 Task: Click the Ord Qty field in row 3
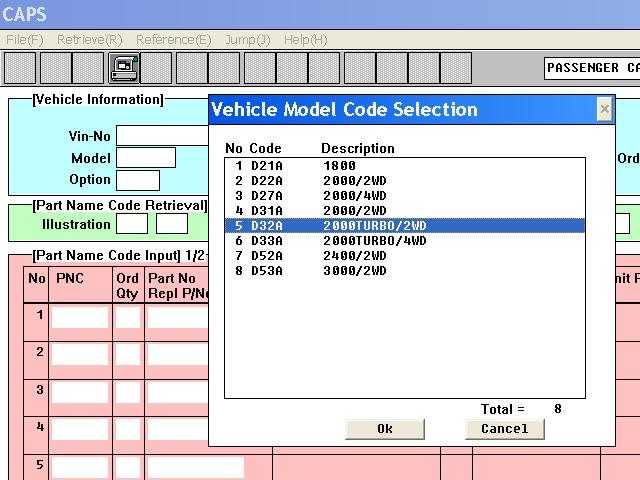[x=128, y=393]
